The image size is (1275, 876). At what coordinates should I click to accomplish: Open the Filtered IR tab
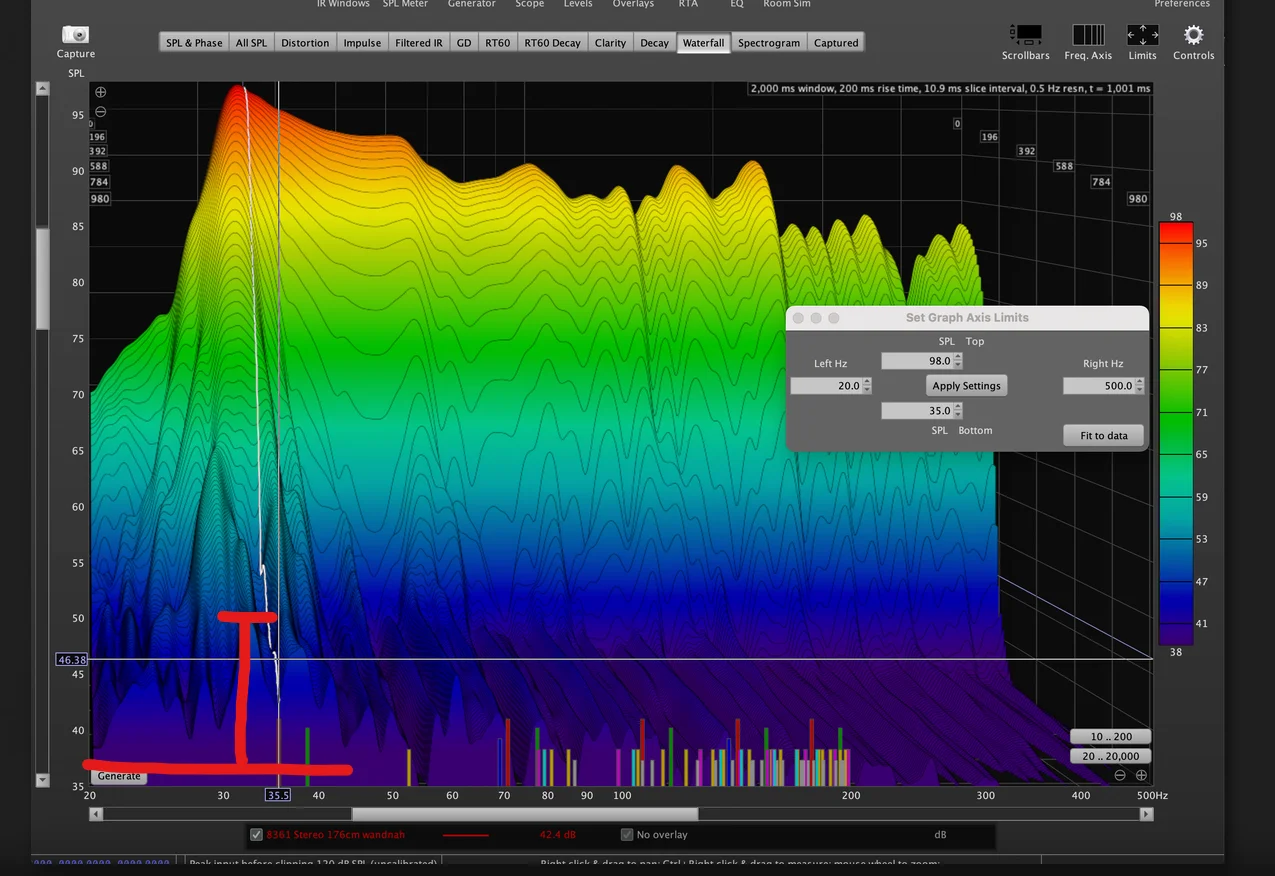tap(418, 43)
